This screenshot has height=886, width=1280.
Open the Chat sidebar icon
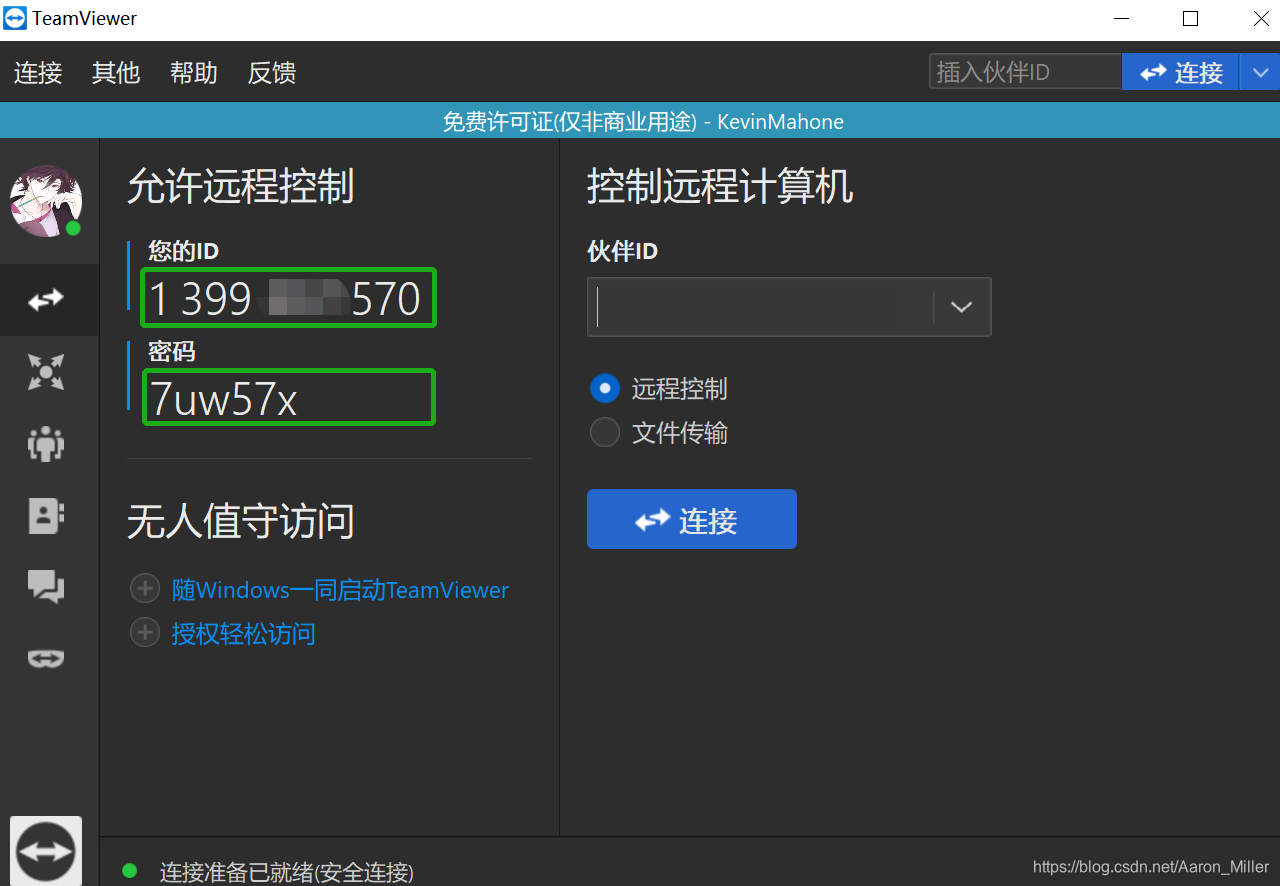(x=46, y=586)
